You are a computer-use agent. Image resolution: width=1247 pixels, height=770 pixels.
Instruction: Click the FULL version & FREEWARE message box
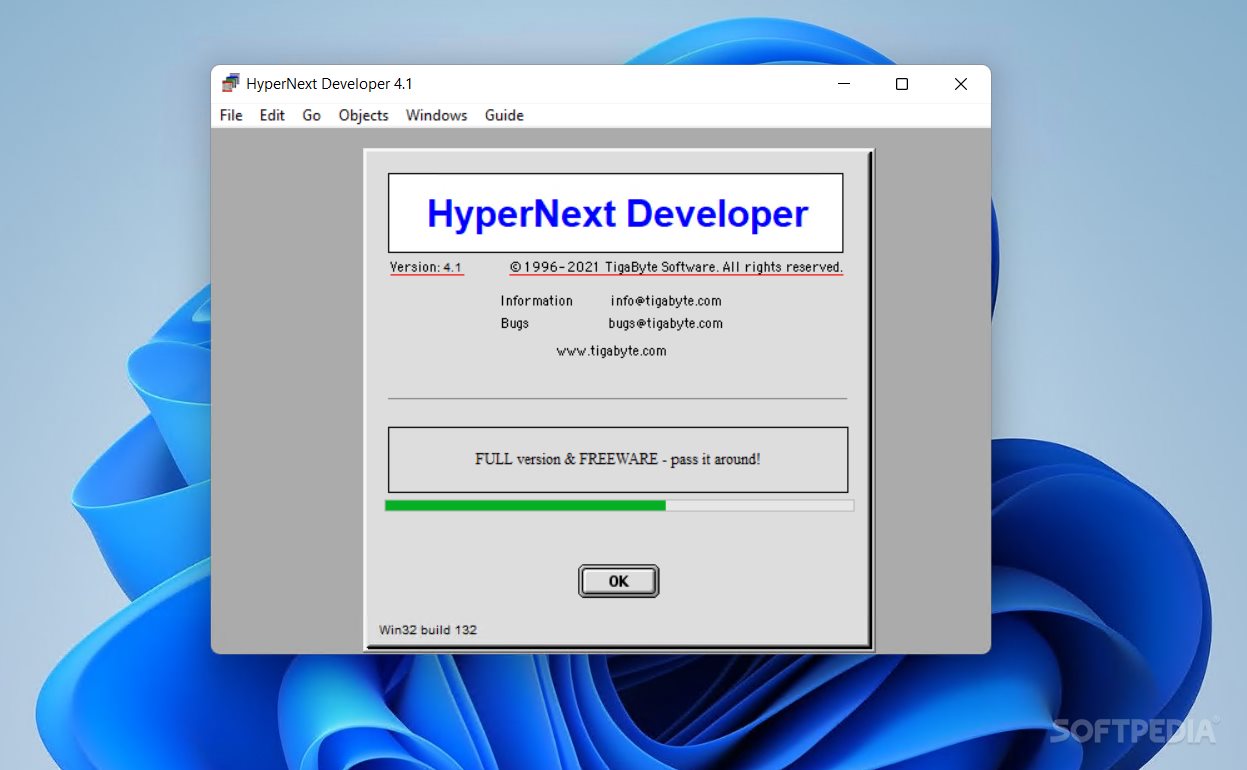[618, 460]
